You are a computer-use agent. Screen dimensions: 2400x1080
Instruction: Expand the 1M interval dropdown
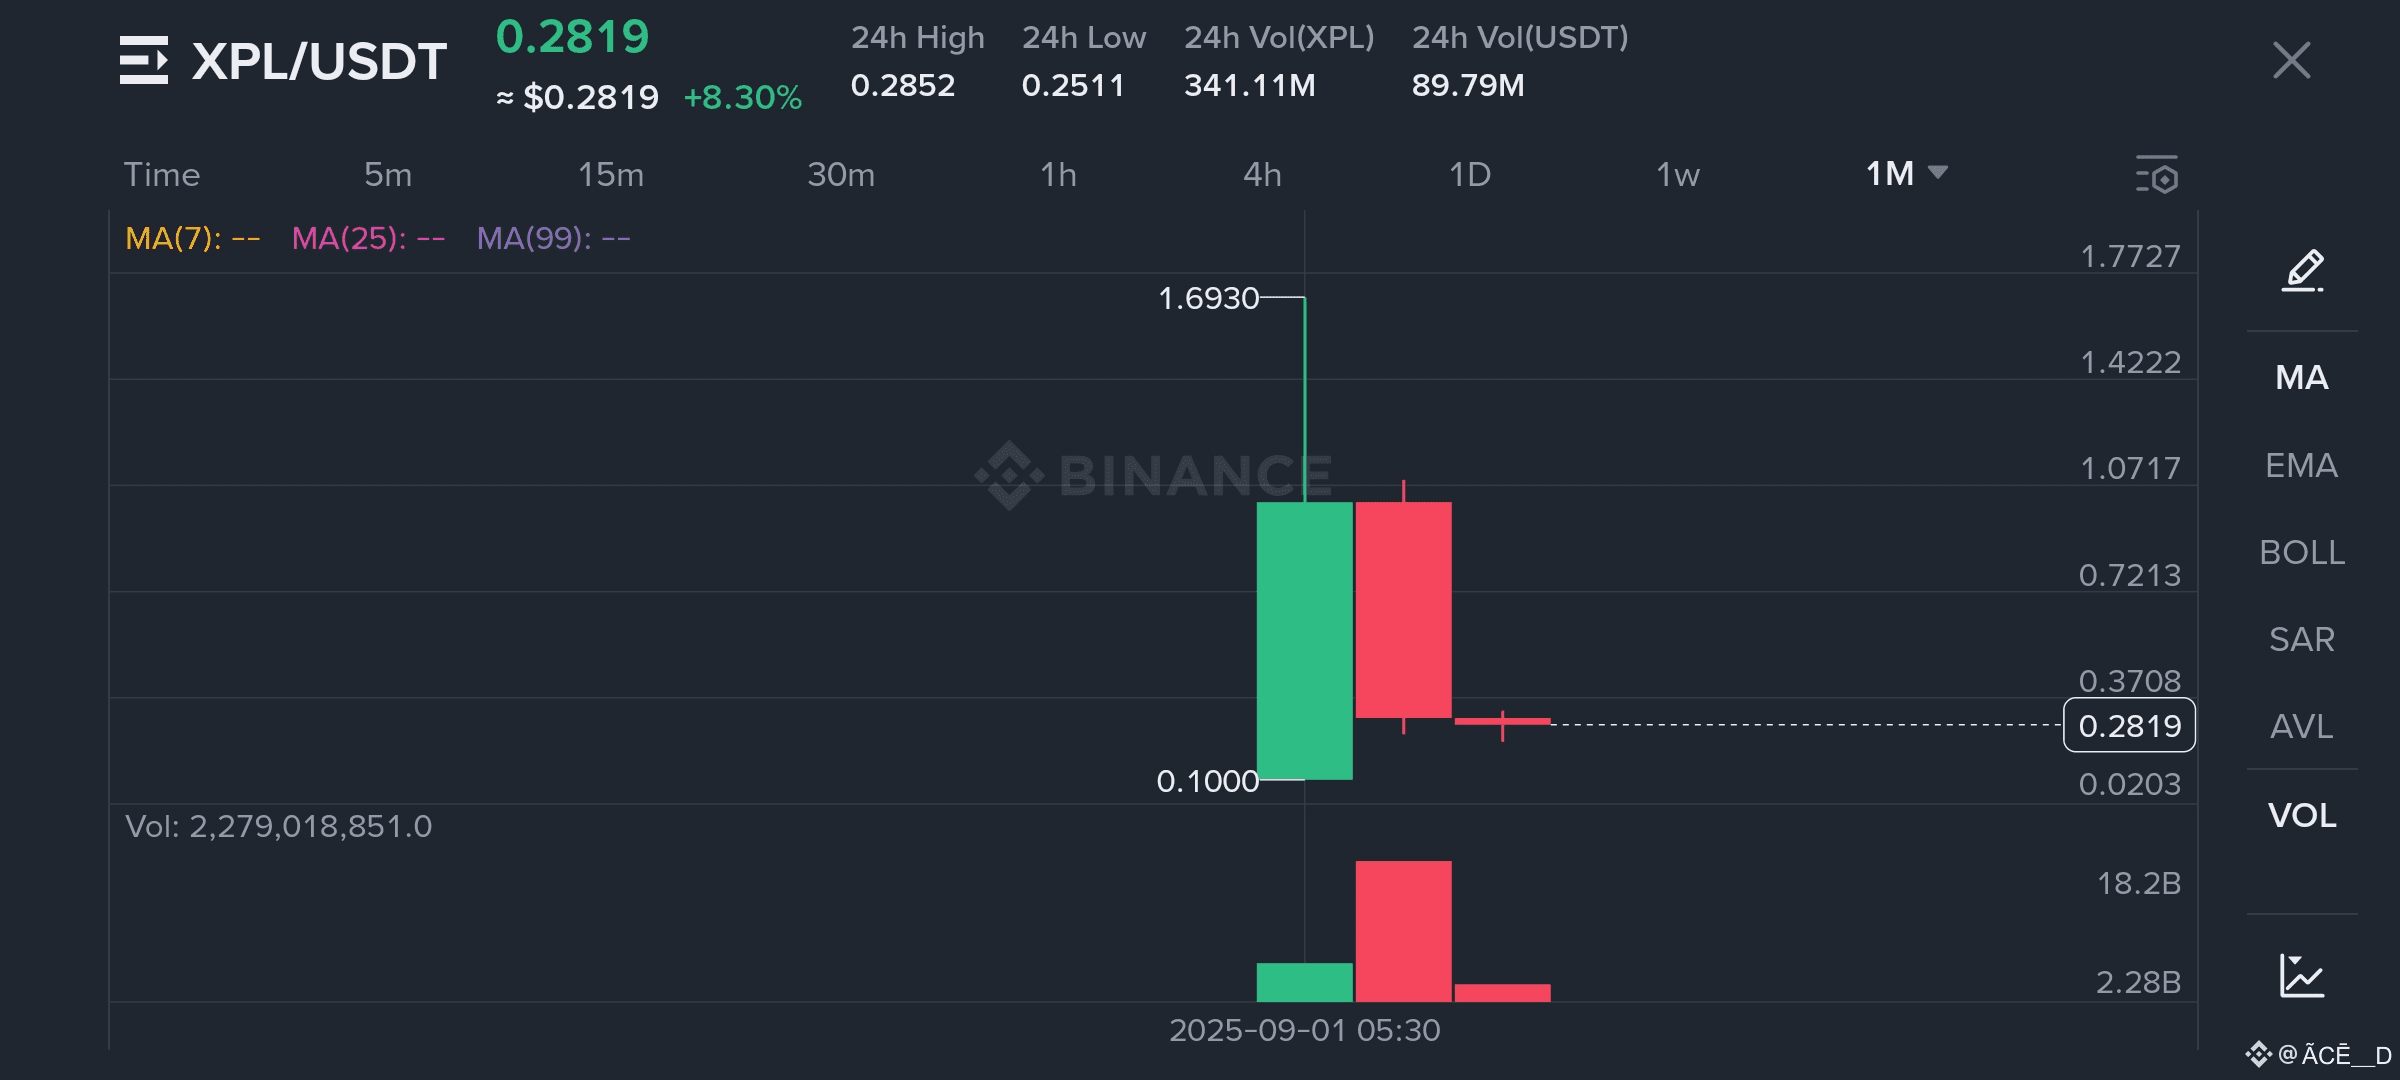(x=1906, y=174)
